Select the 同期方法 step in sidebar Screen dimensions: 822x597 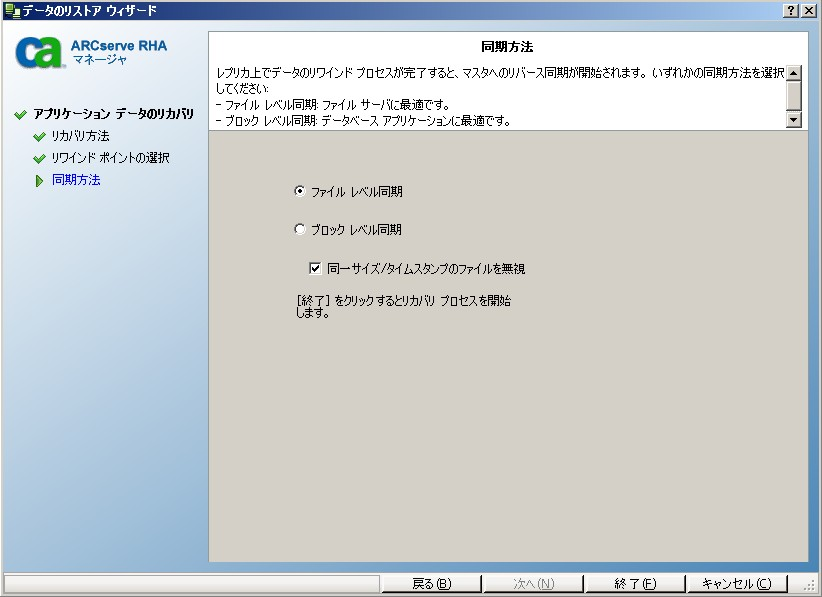[x=76, y=180]
